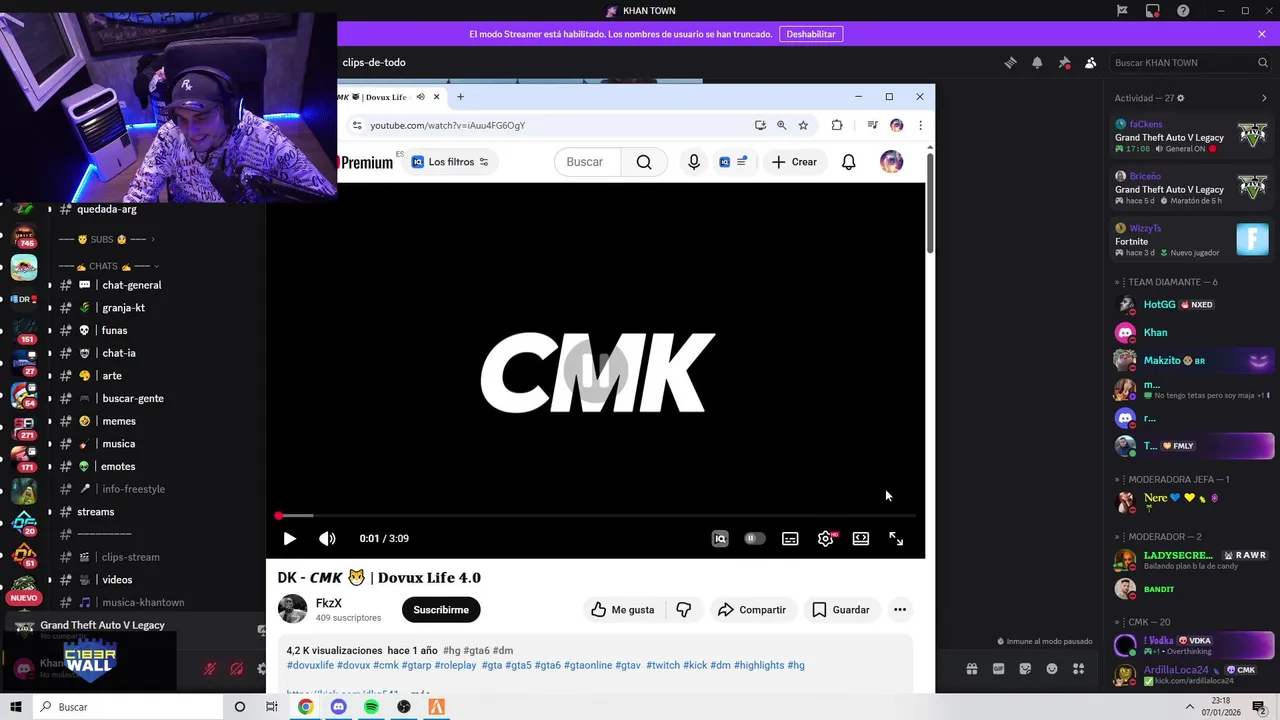Open video more actions three dots

click(x=900, y=610)
